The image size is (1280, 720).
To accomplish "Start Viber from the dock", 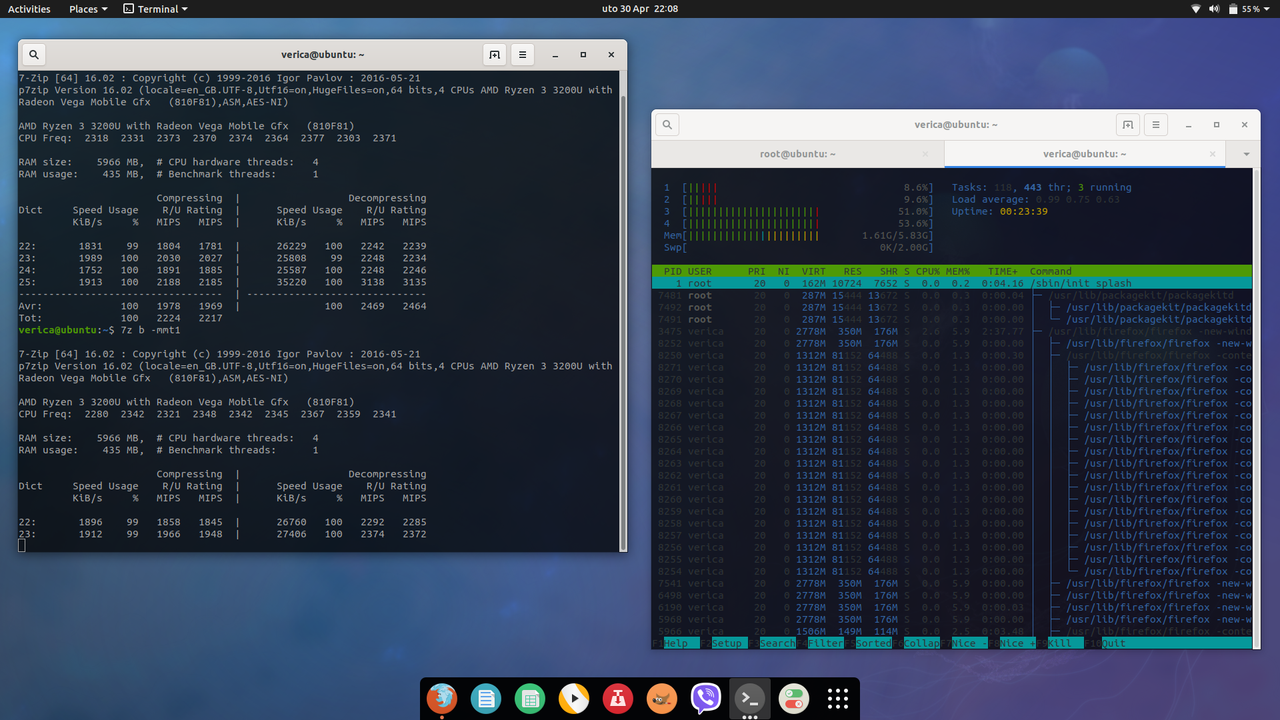I will [705, 698].
